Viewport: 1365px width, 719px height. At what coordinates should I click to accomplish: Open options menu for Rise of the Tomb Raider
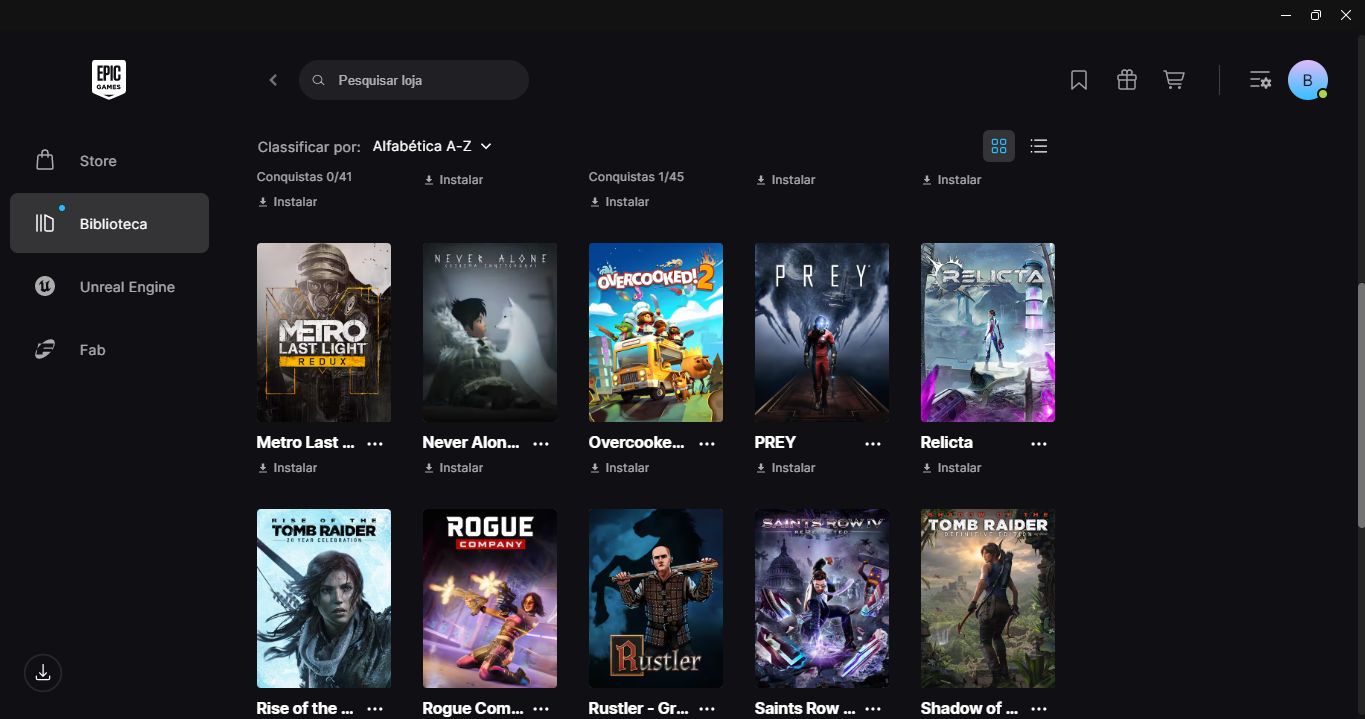click(375, 708)
